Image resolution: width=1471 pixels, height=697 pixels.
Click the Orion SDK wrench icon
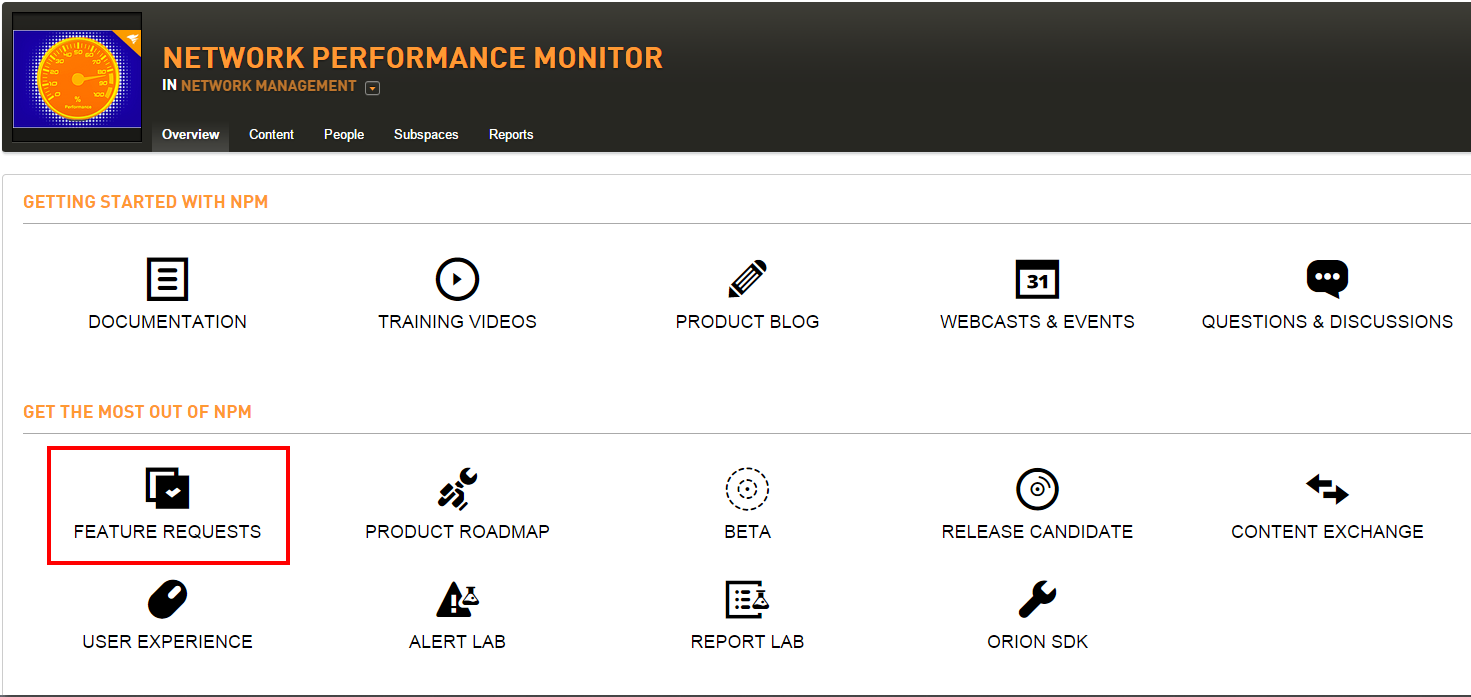click(1037, 600)
